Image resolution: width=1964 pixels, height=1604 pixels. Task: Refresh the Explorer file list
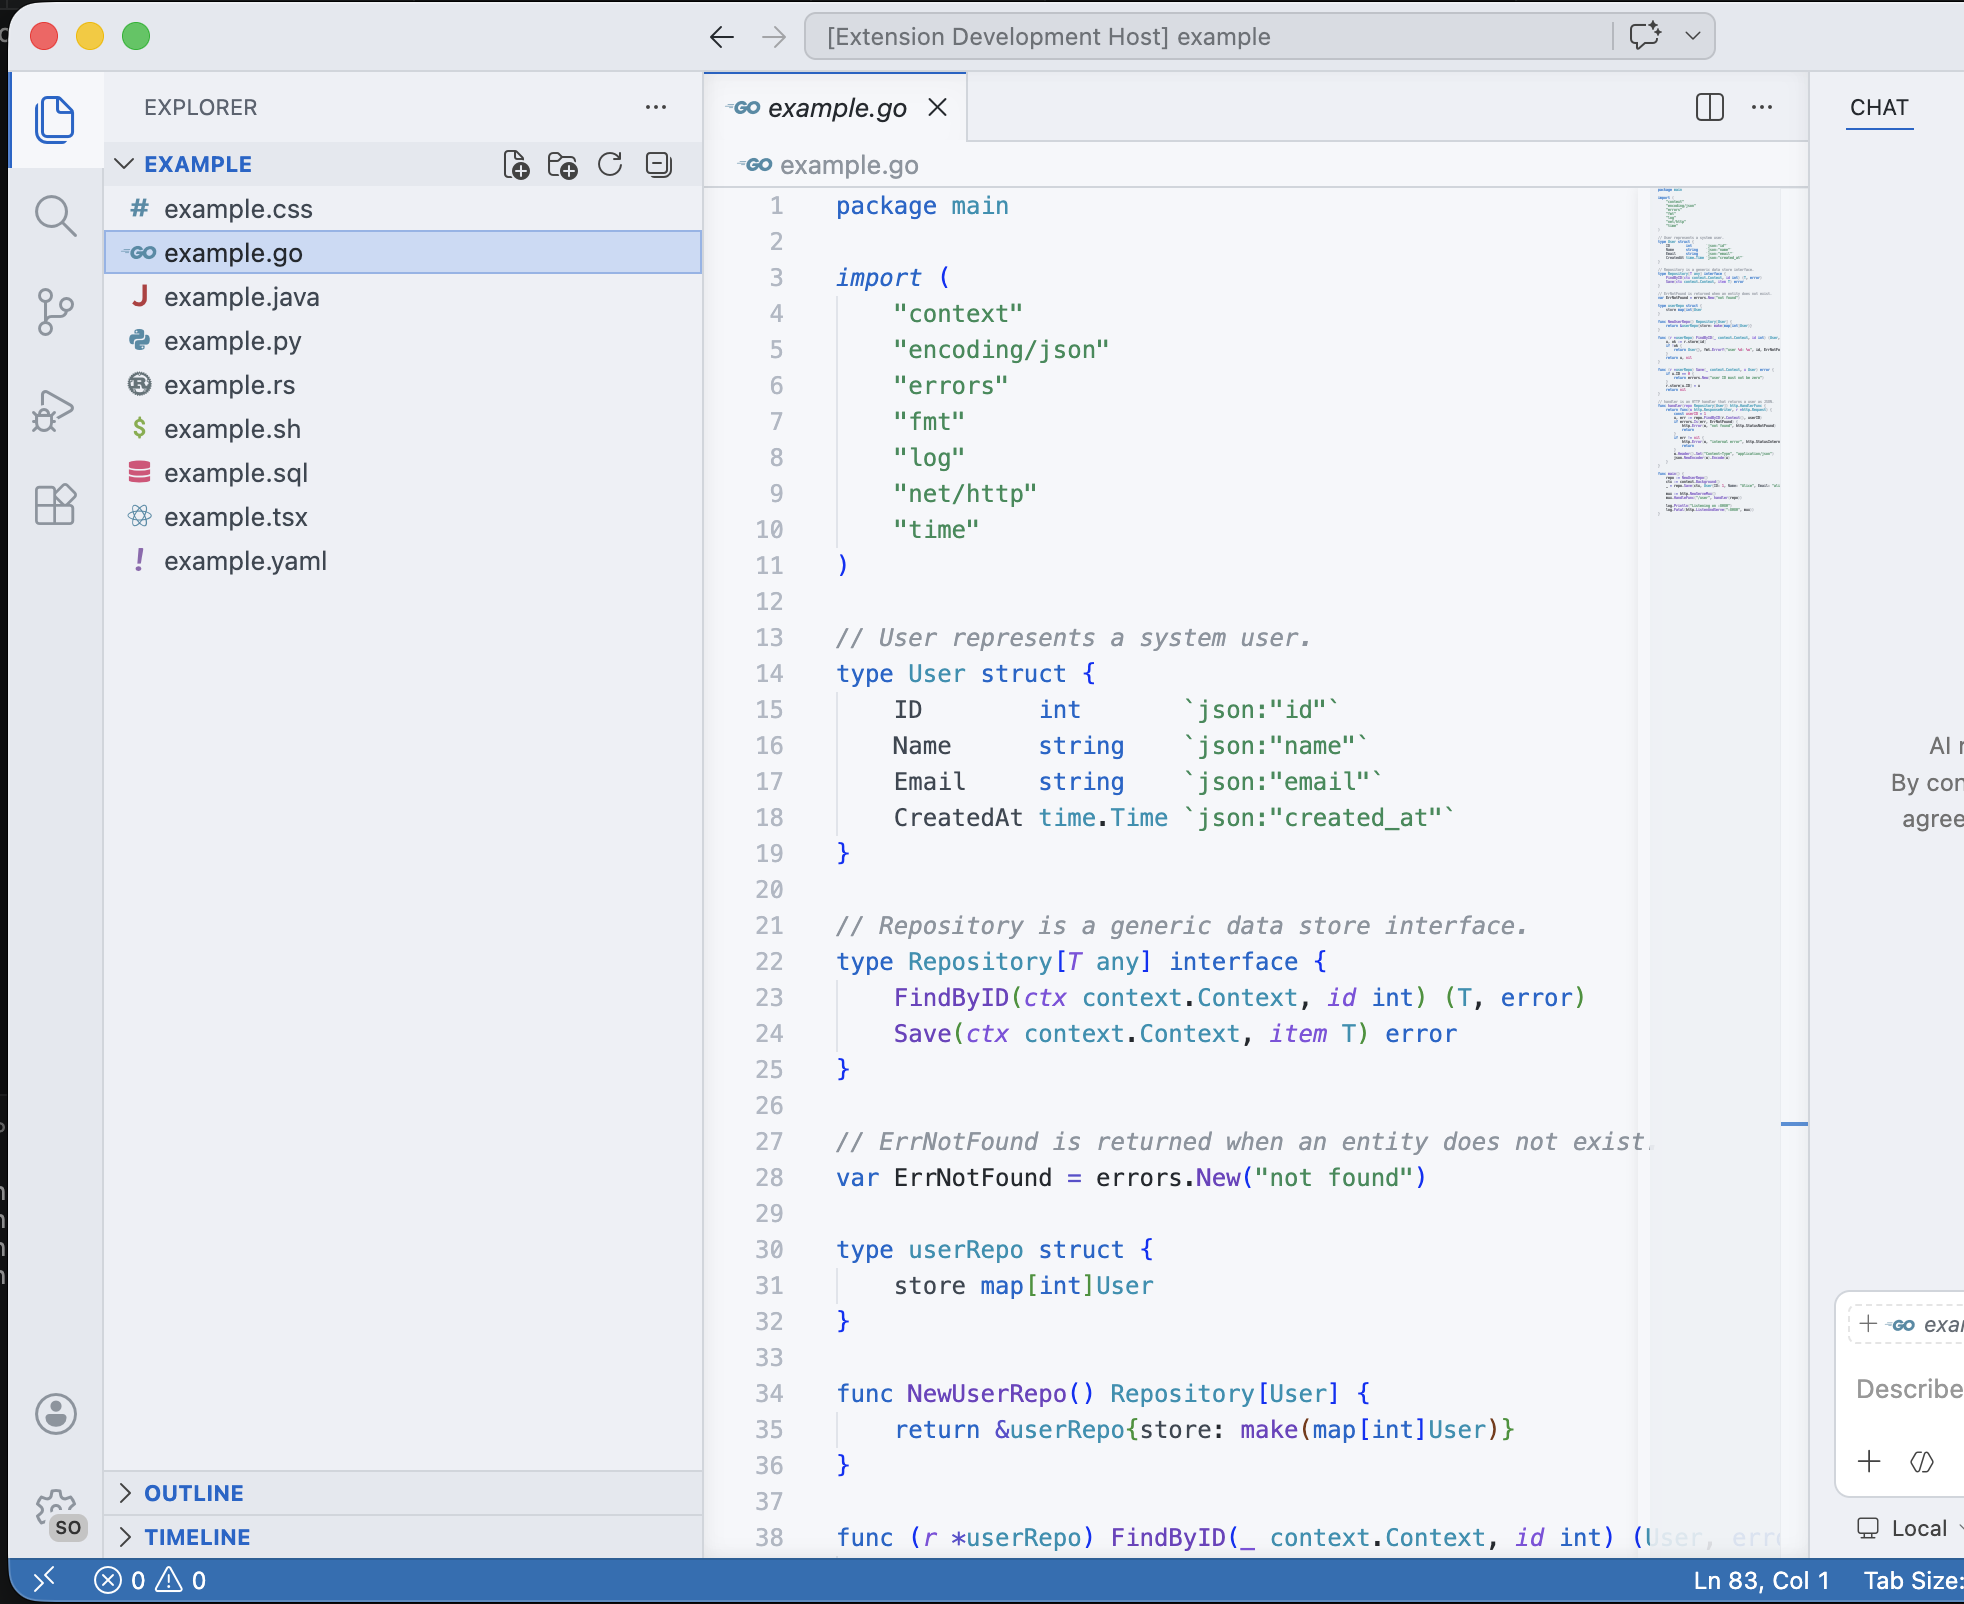coord(610,165)
